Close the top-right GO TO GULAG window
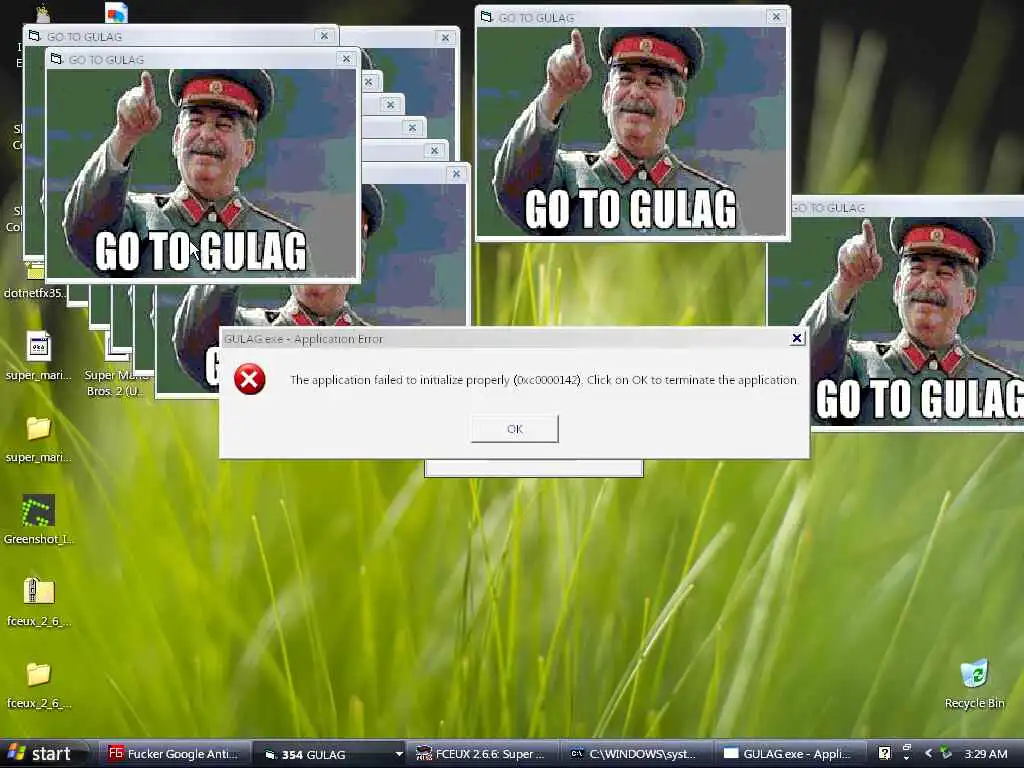This screenshot has height=768, width=1024. pos(776,17)
